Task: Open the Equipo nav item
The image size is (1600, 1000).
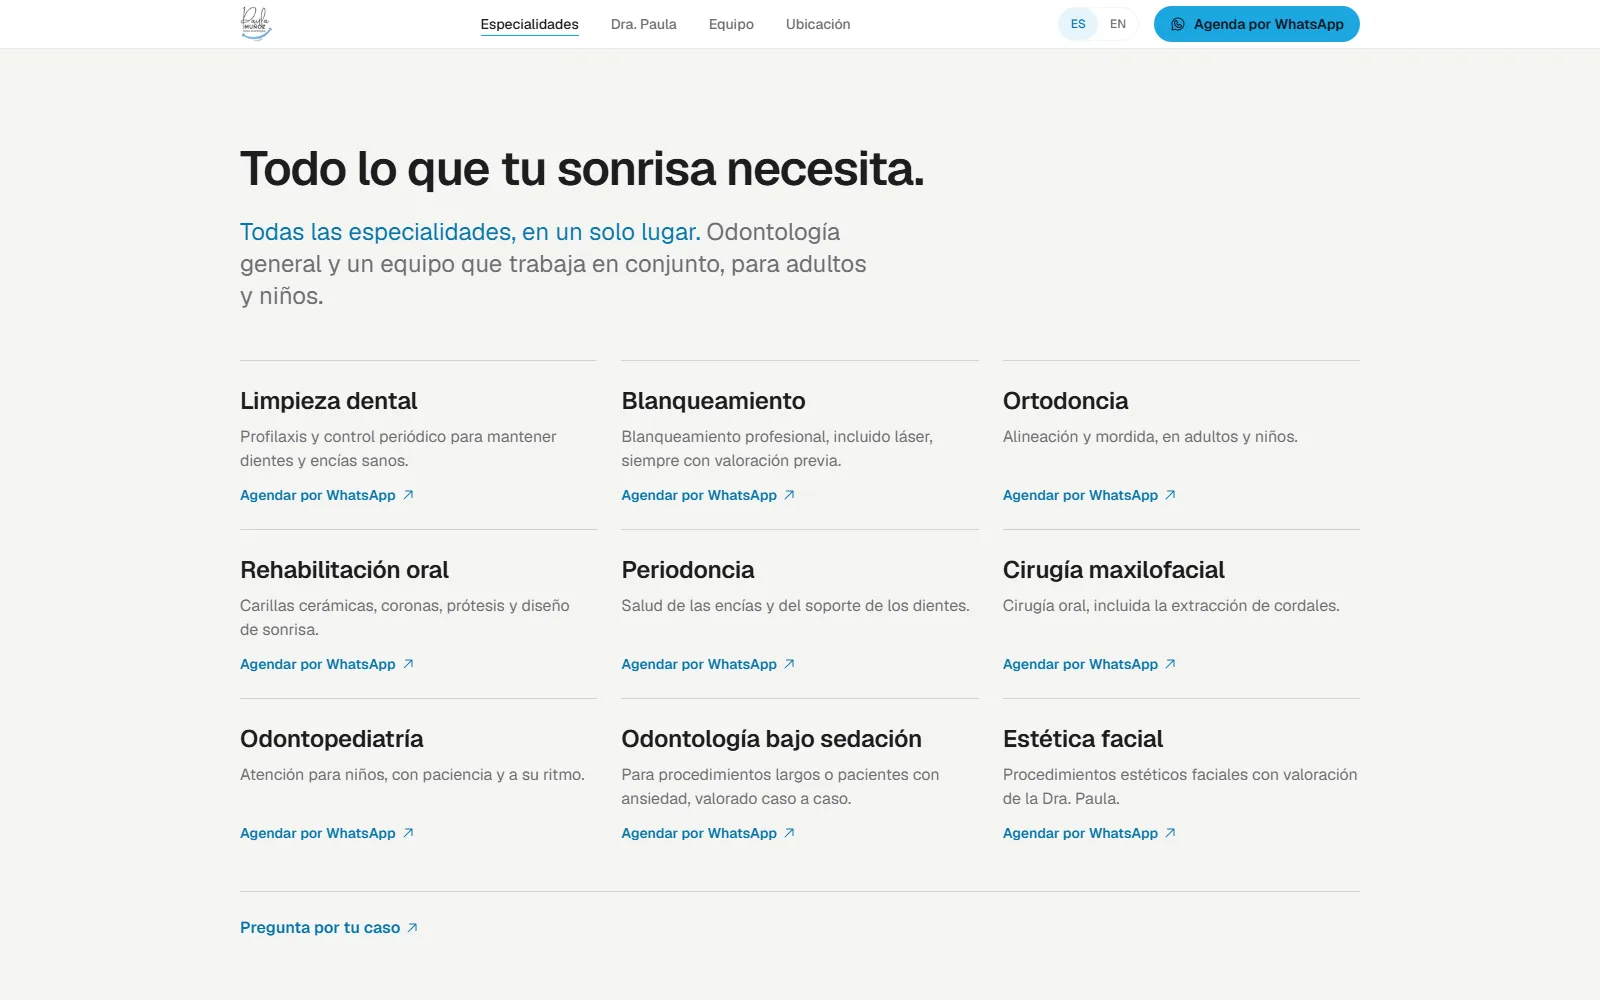Action: click(x=731, y=24)
